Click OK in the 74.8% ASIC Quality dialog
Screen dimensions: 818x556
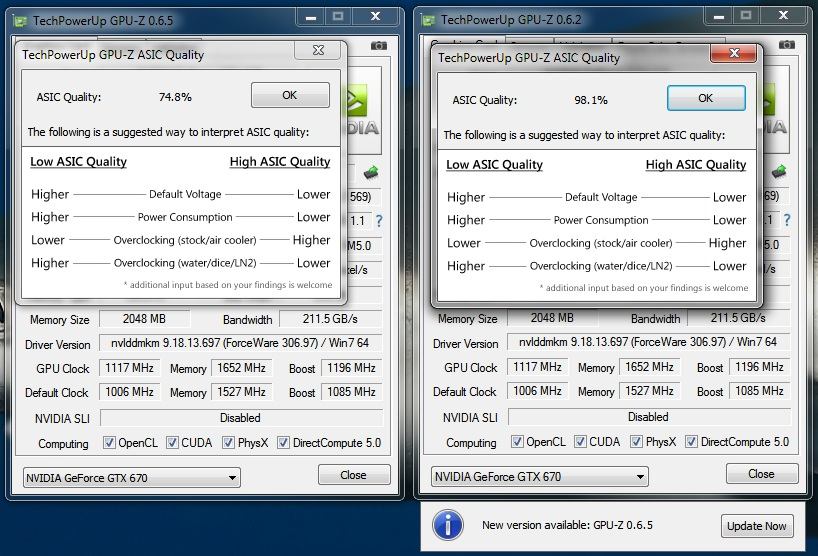(x=290, y=95)
